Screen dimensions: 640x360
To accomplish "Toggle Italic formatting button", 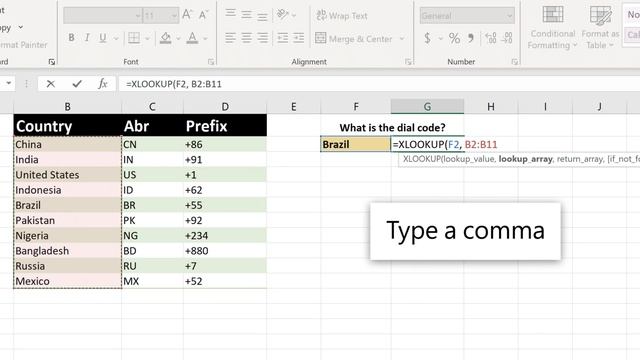I will (87, 38).
